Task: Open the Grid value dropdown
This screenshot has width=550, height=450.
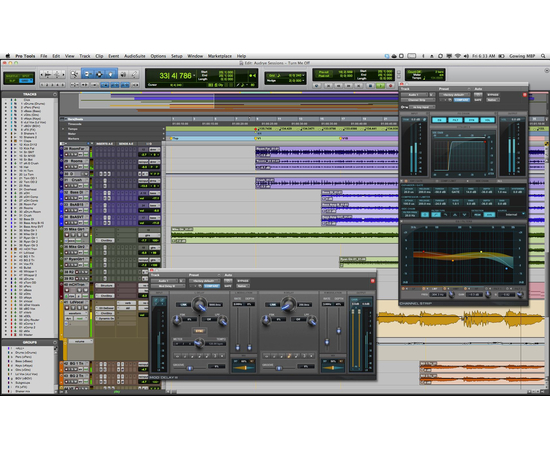Action: coord(303,75)
